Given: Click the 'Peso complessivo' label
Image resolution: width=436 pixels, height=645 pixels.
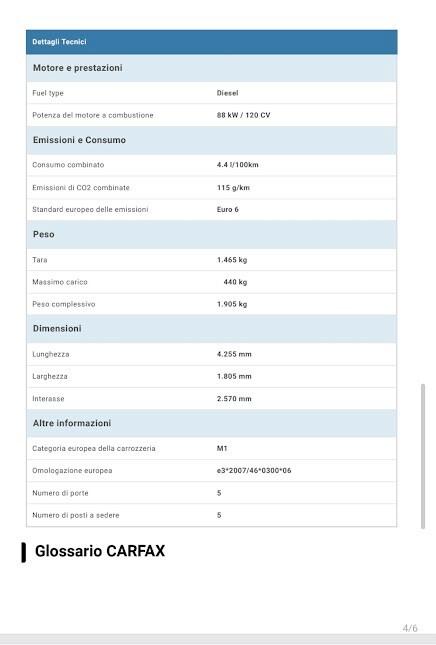Looking at the screenshot, I should click(63, 304).
